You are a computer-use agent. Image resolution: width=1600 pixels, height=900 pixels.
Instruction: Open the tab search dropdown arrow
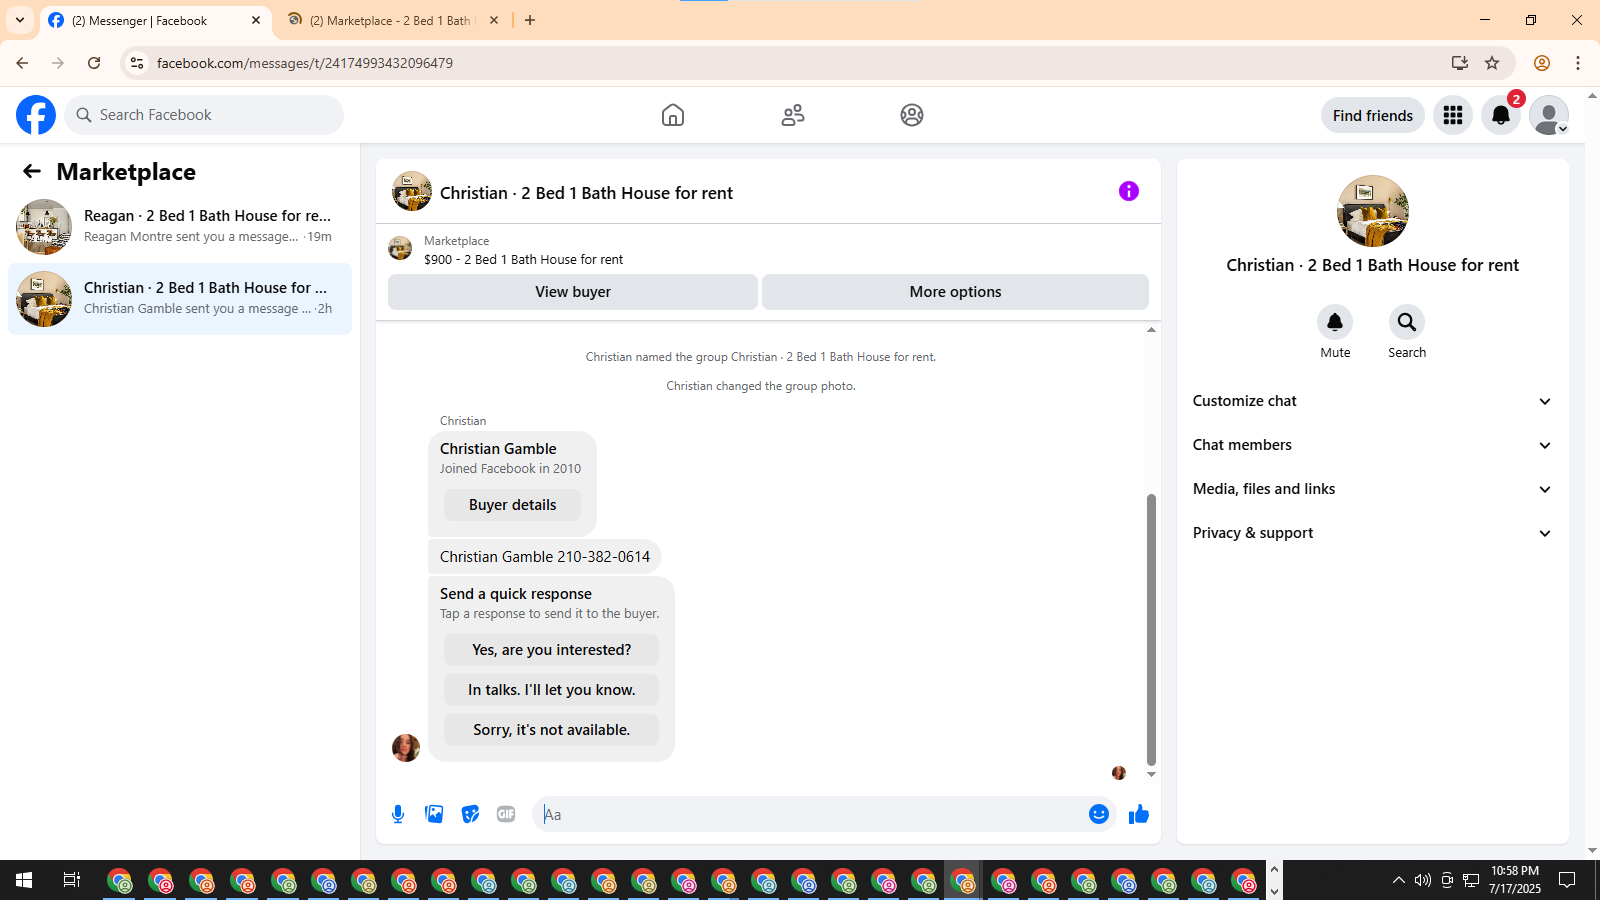tap(20, 20)
